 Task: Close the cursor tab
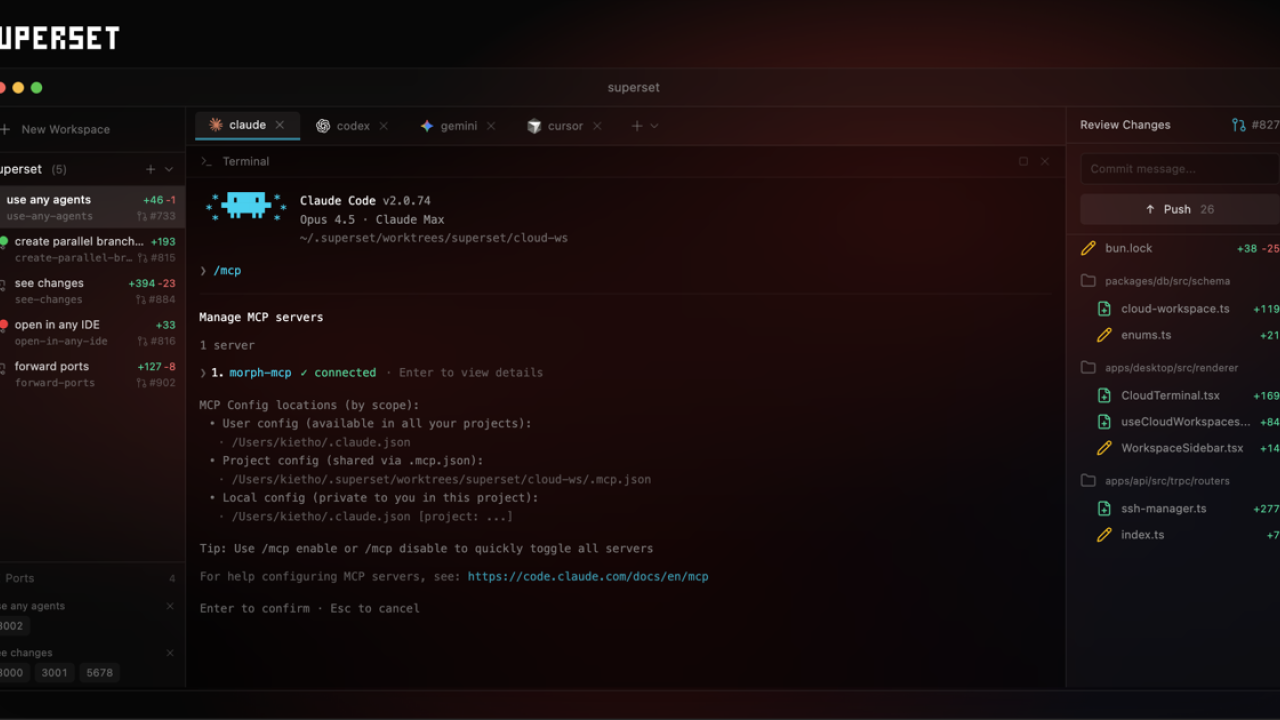597,126
